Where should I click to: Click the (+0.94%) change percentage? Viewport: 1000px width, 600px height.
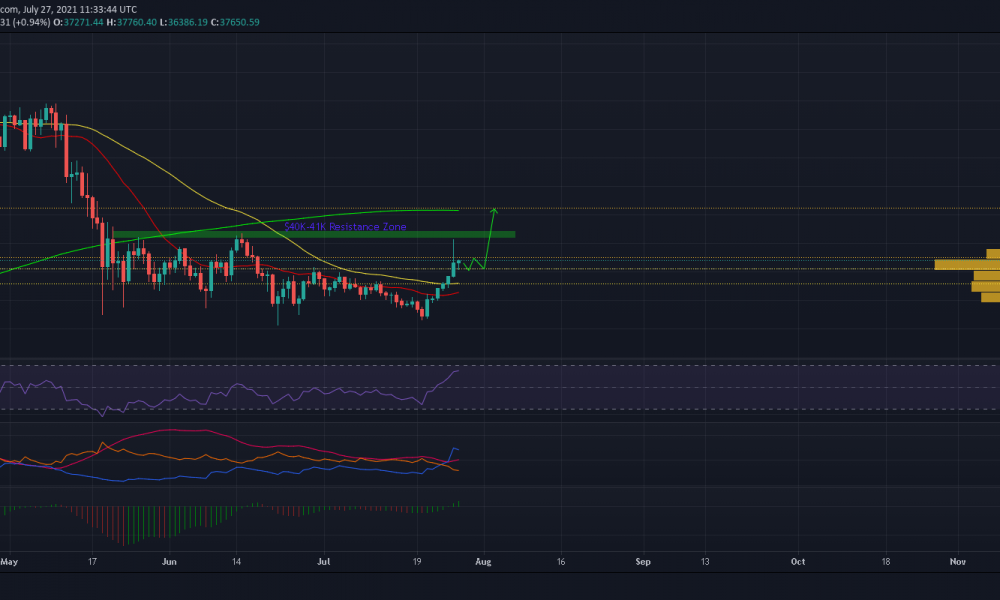(x=31, y=22)
